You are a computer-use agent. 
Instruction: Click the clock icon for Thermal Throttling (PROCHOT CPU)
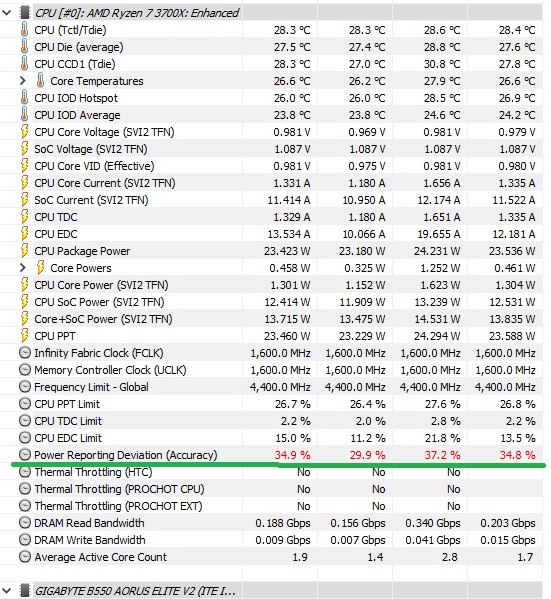[x=25, y=489]
